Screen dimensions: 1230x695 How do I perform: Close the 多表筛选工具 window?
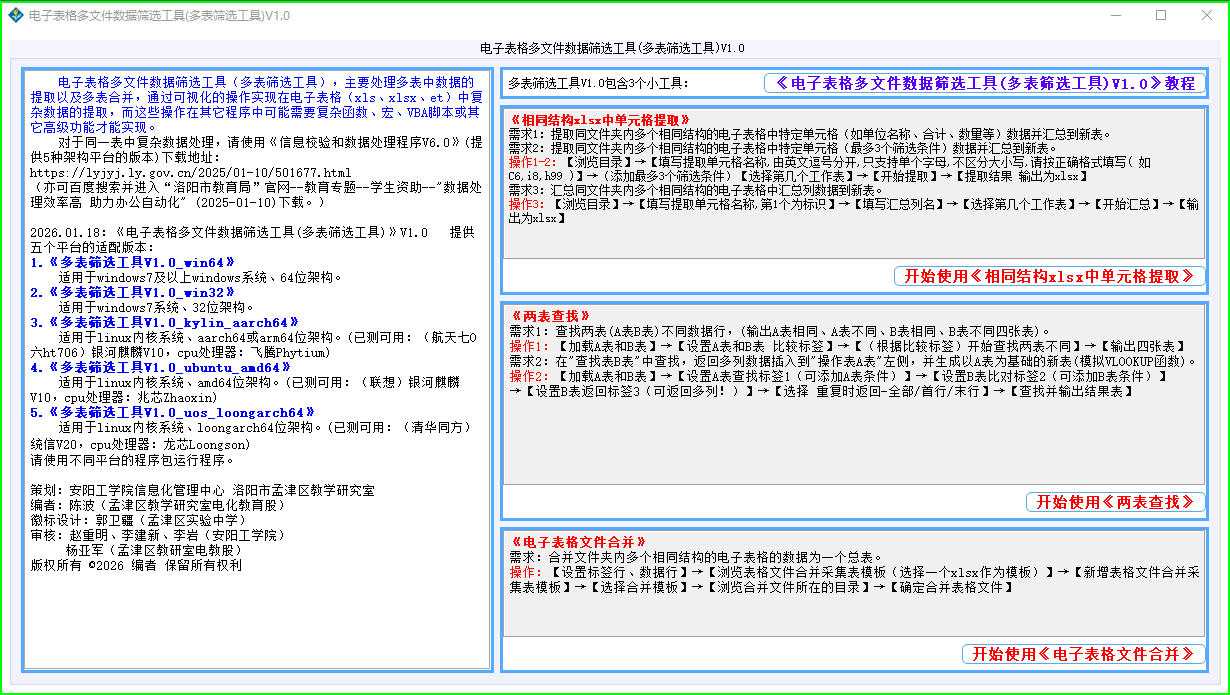tap(1206, 16)
